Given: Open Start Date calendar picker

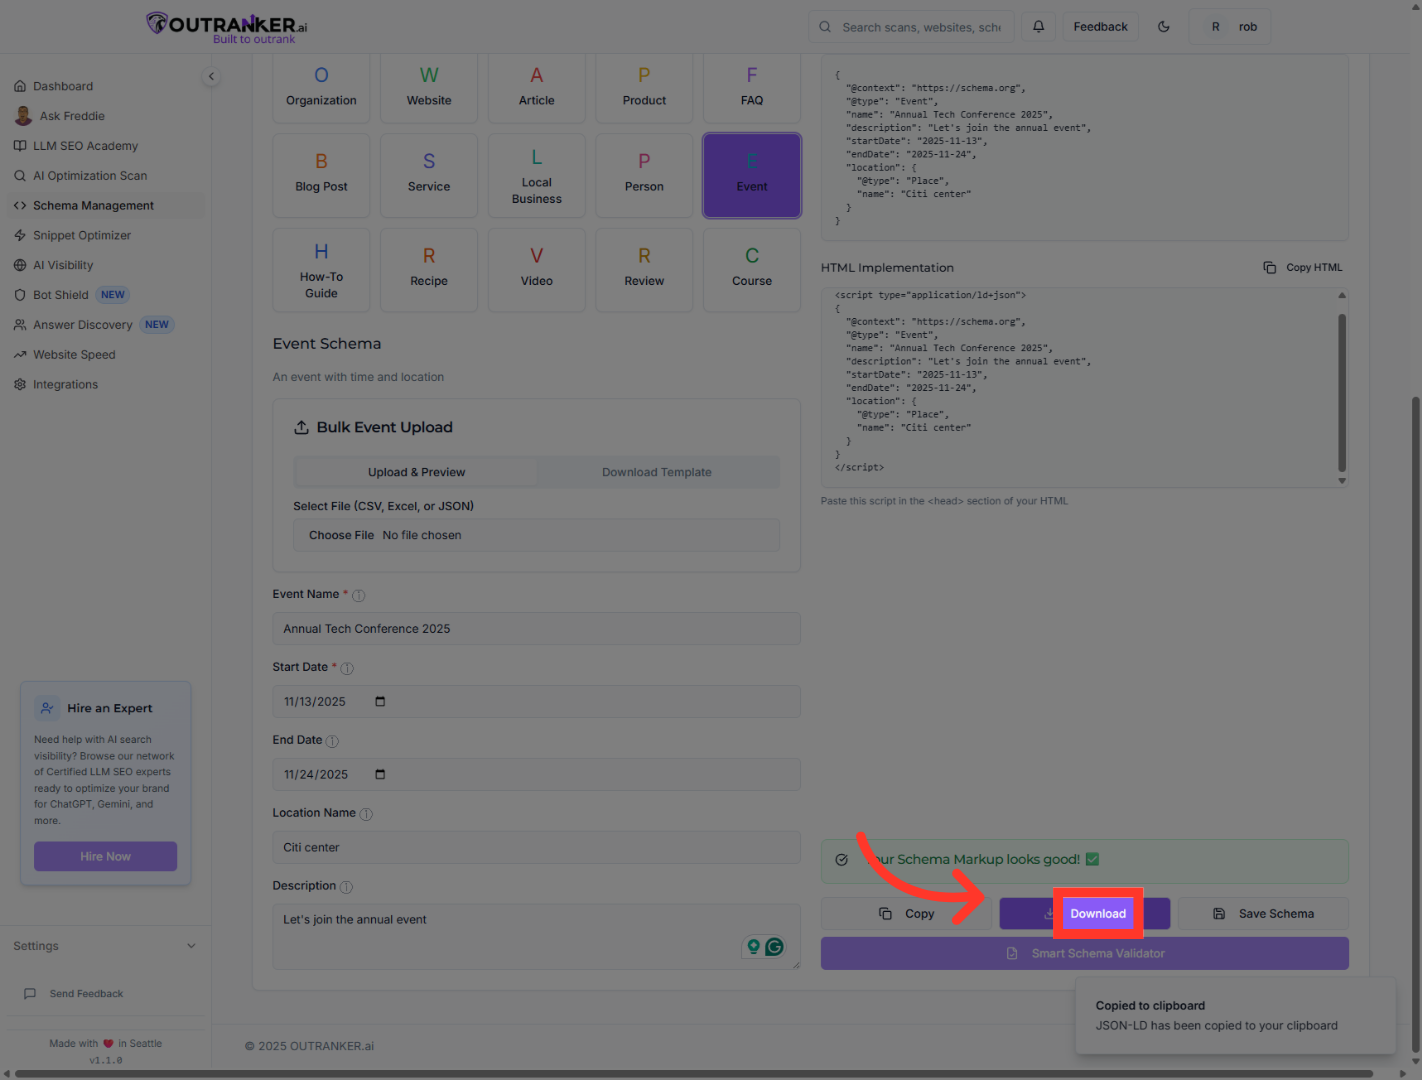Looking at the screenshot, I should (x=380, y=702).
